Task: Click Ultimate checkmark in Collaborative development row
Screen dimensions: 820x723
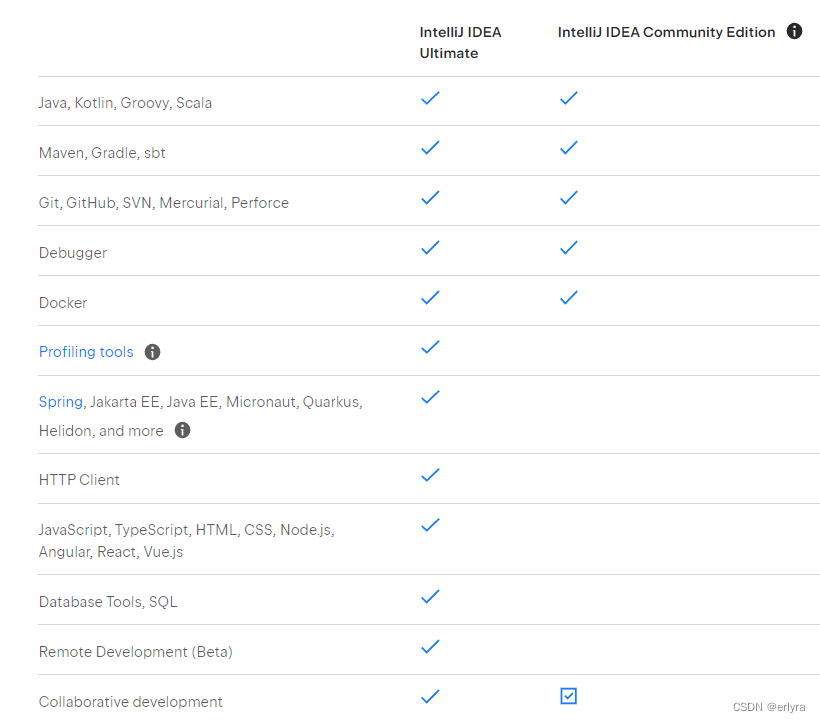Action: (430, 696)
